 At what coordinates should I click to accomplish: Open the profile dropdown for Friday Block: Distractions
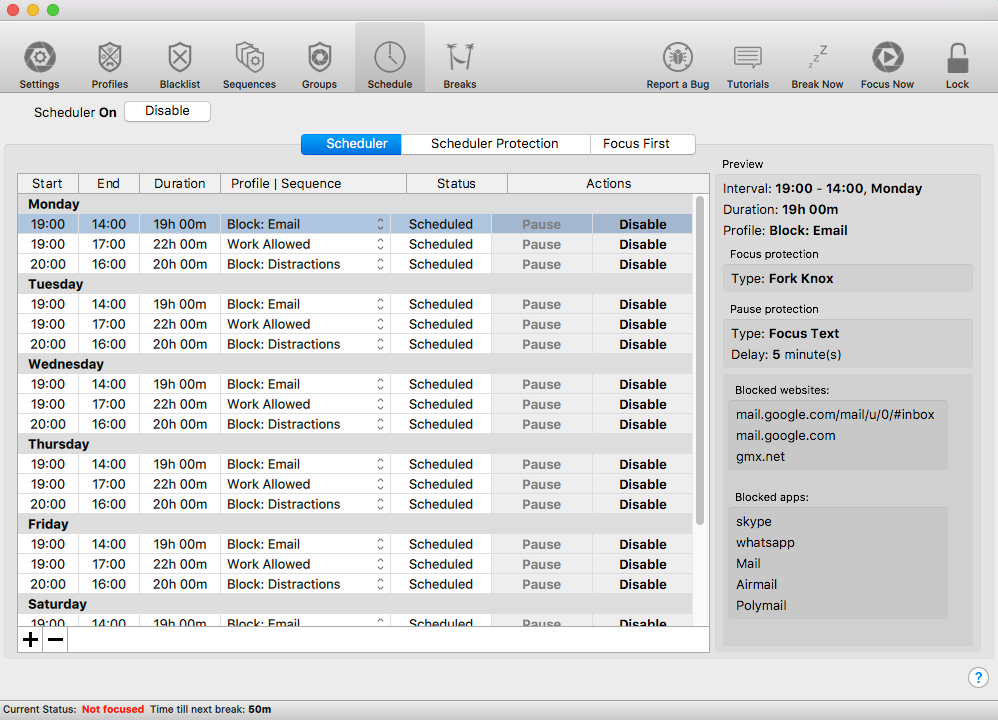click(x=380, y=584)
